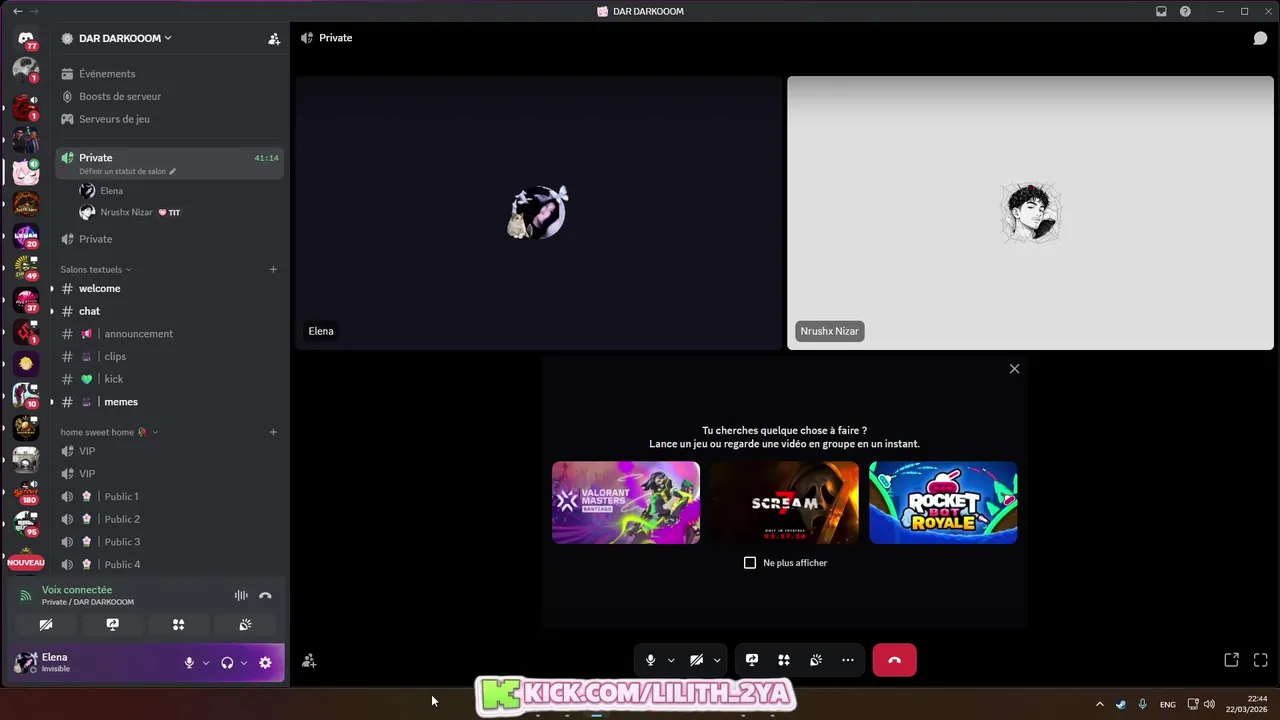
Task: Open the invite members icon beside server name
Action: 274,39
